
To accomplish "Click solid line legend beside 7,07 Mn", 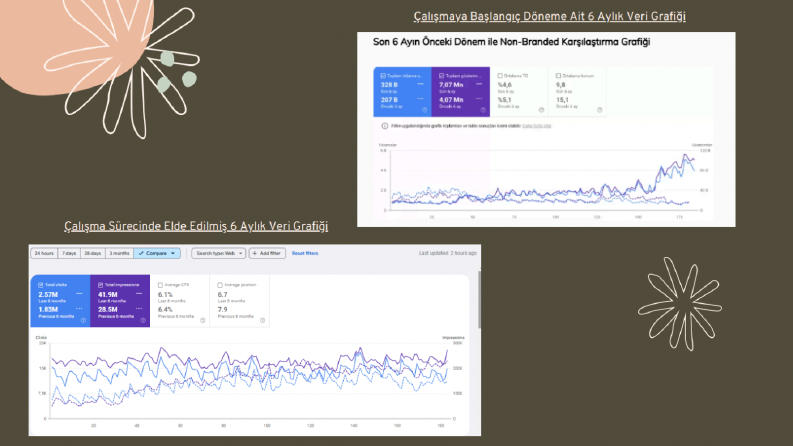I will pyautogui.click(x=479, y=84).
